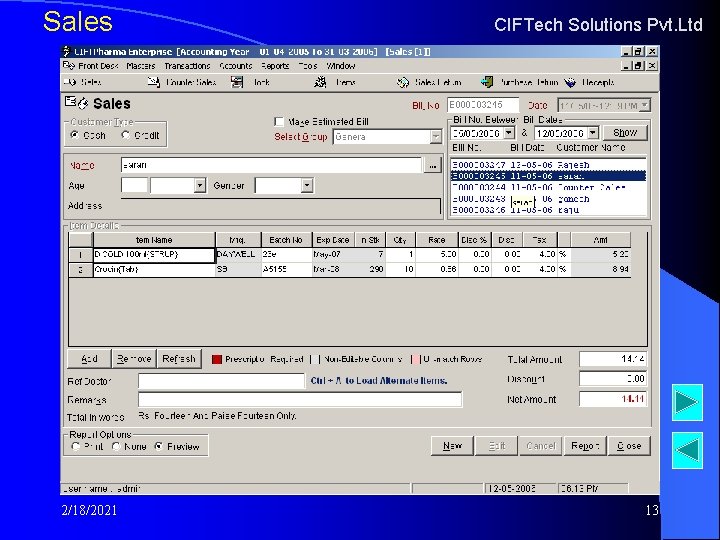Click D COLD 100ml(SYRUP) item cell
Image resolution: width=720 pixels, height=540 pixels.
154,254
